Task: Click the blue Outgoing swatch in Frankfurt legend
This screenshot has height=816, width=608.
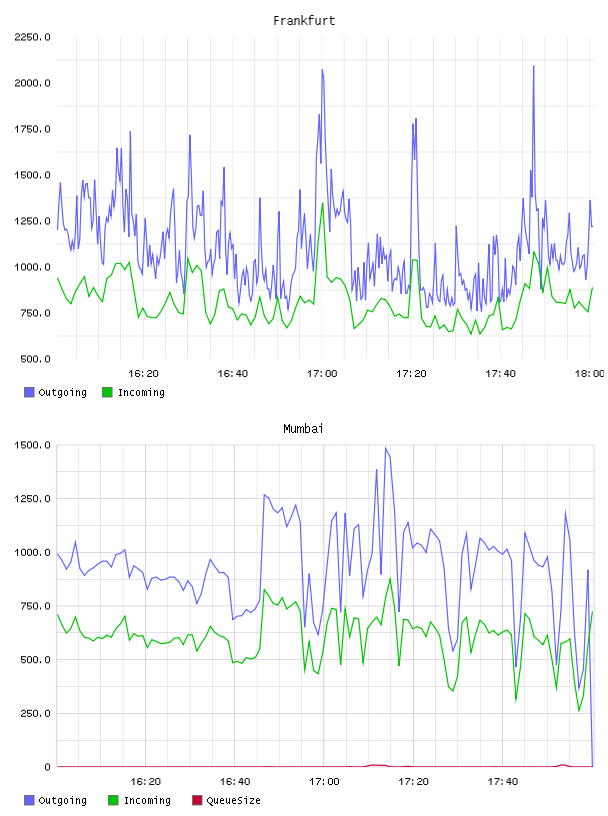Action: [29, 392]
